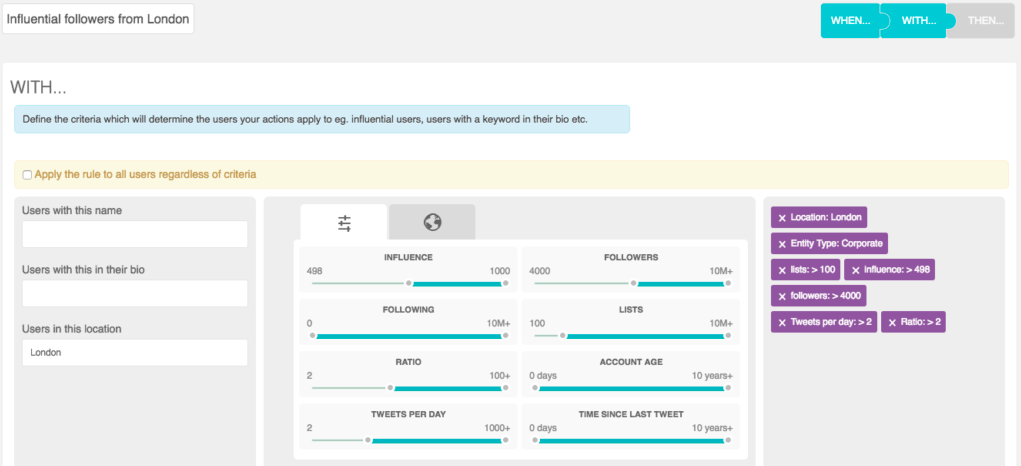This screenshot has width=1021, height=466.
Task: Click the Following slider minimum handle
Action: click(313, 336)
